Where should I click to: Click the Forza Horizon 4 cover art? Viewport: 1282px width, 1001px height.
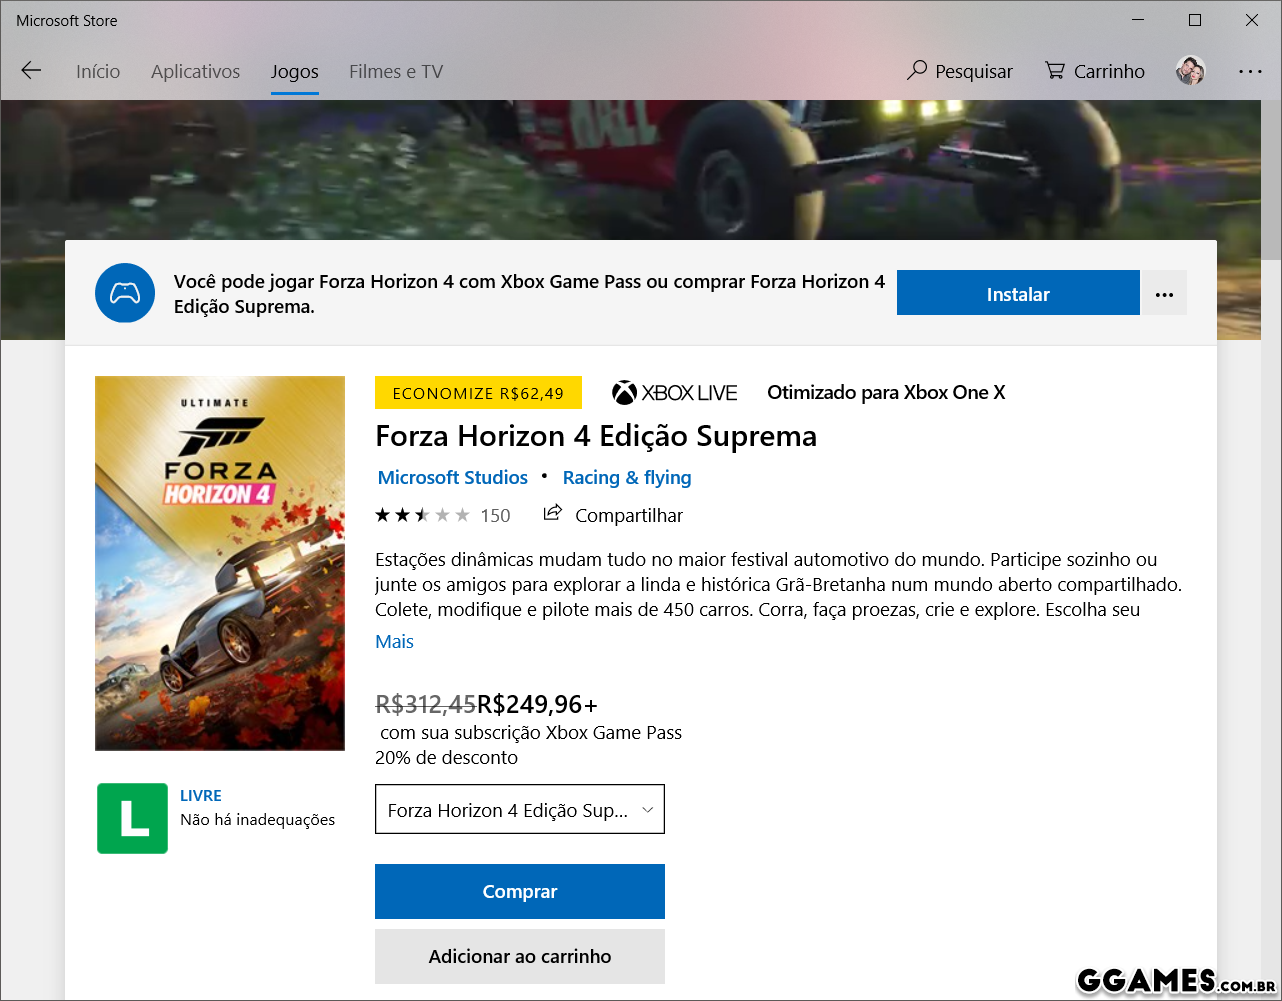tap(220, 563)
